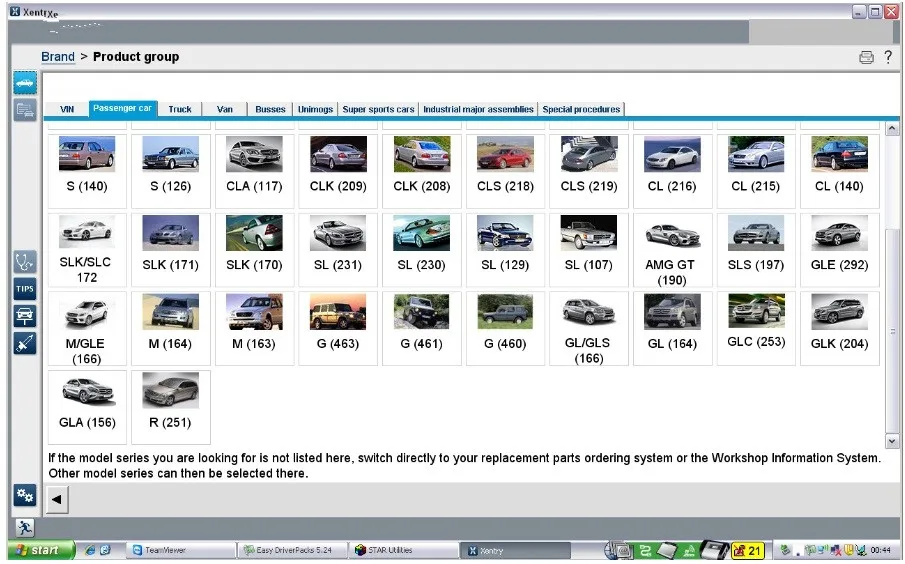Select the GLC (253) model
Image resolution: width=905 pixels, height=564 pixels.
[756, 328]
